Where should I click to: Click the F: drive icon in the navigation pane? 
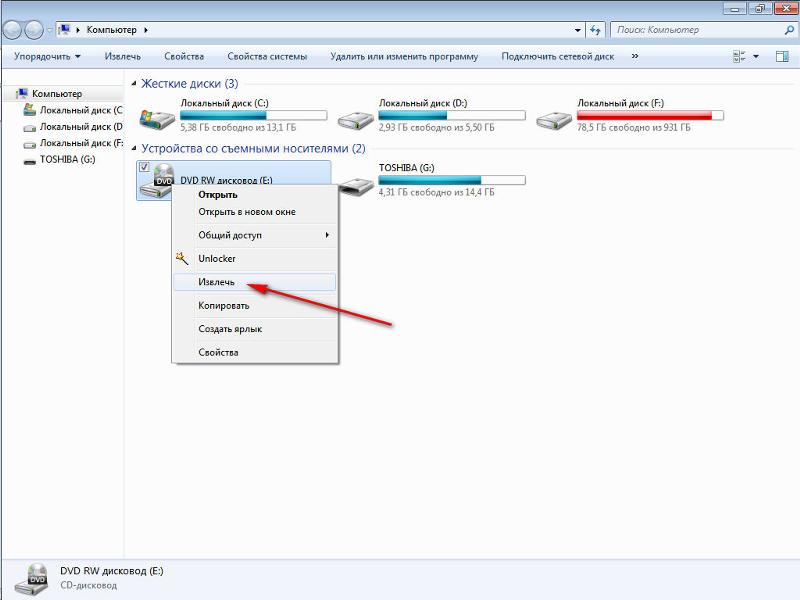pyautogui.click(x=30, y=144)
